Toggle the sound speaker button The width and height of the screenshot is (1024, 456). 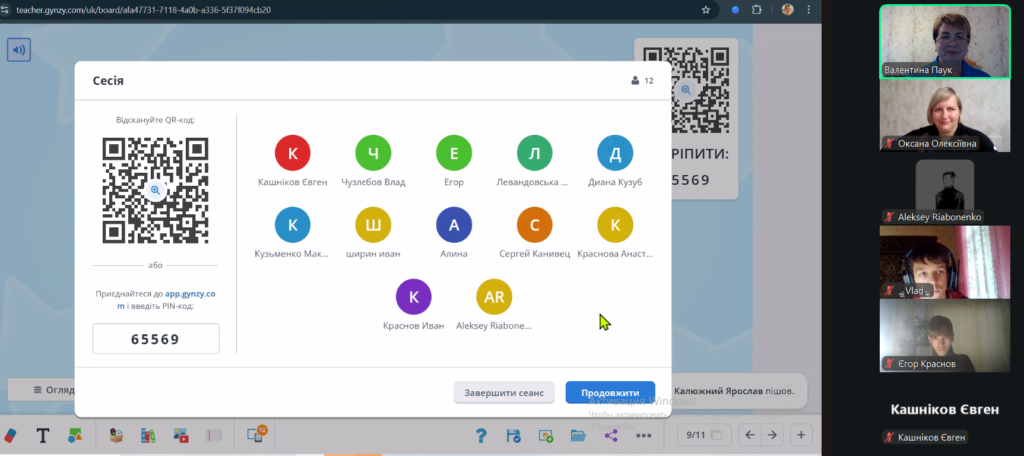(19, 49)
